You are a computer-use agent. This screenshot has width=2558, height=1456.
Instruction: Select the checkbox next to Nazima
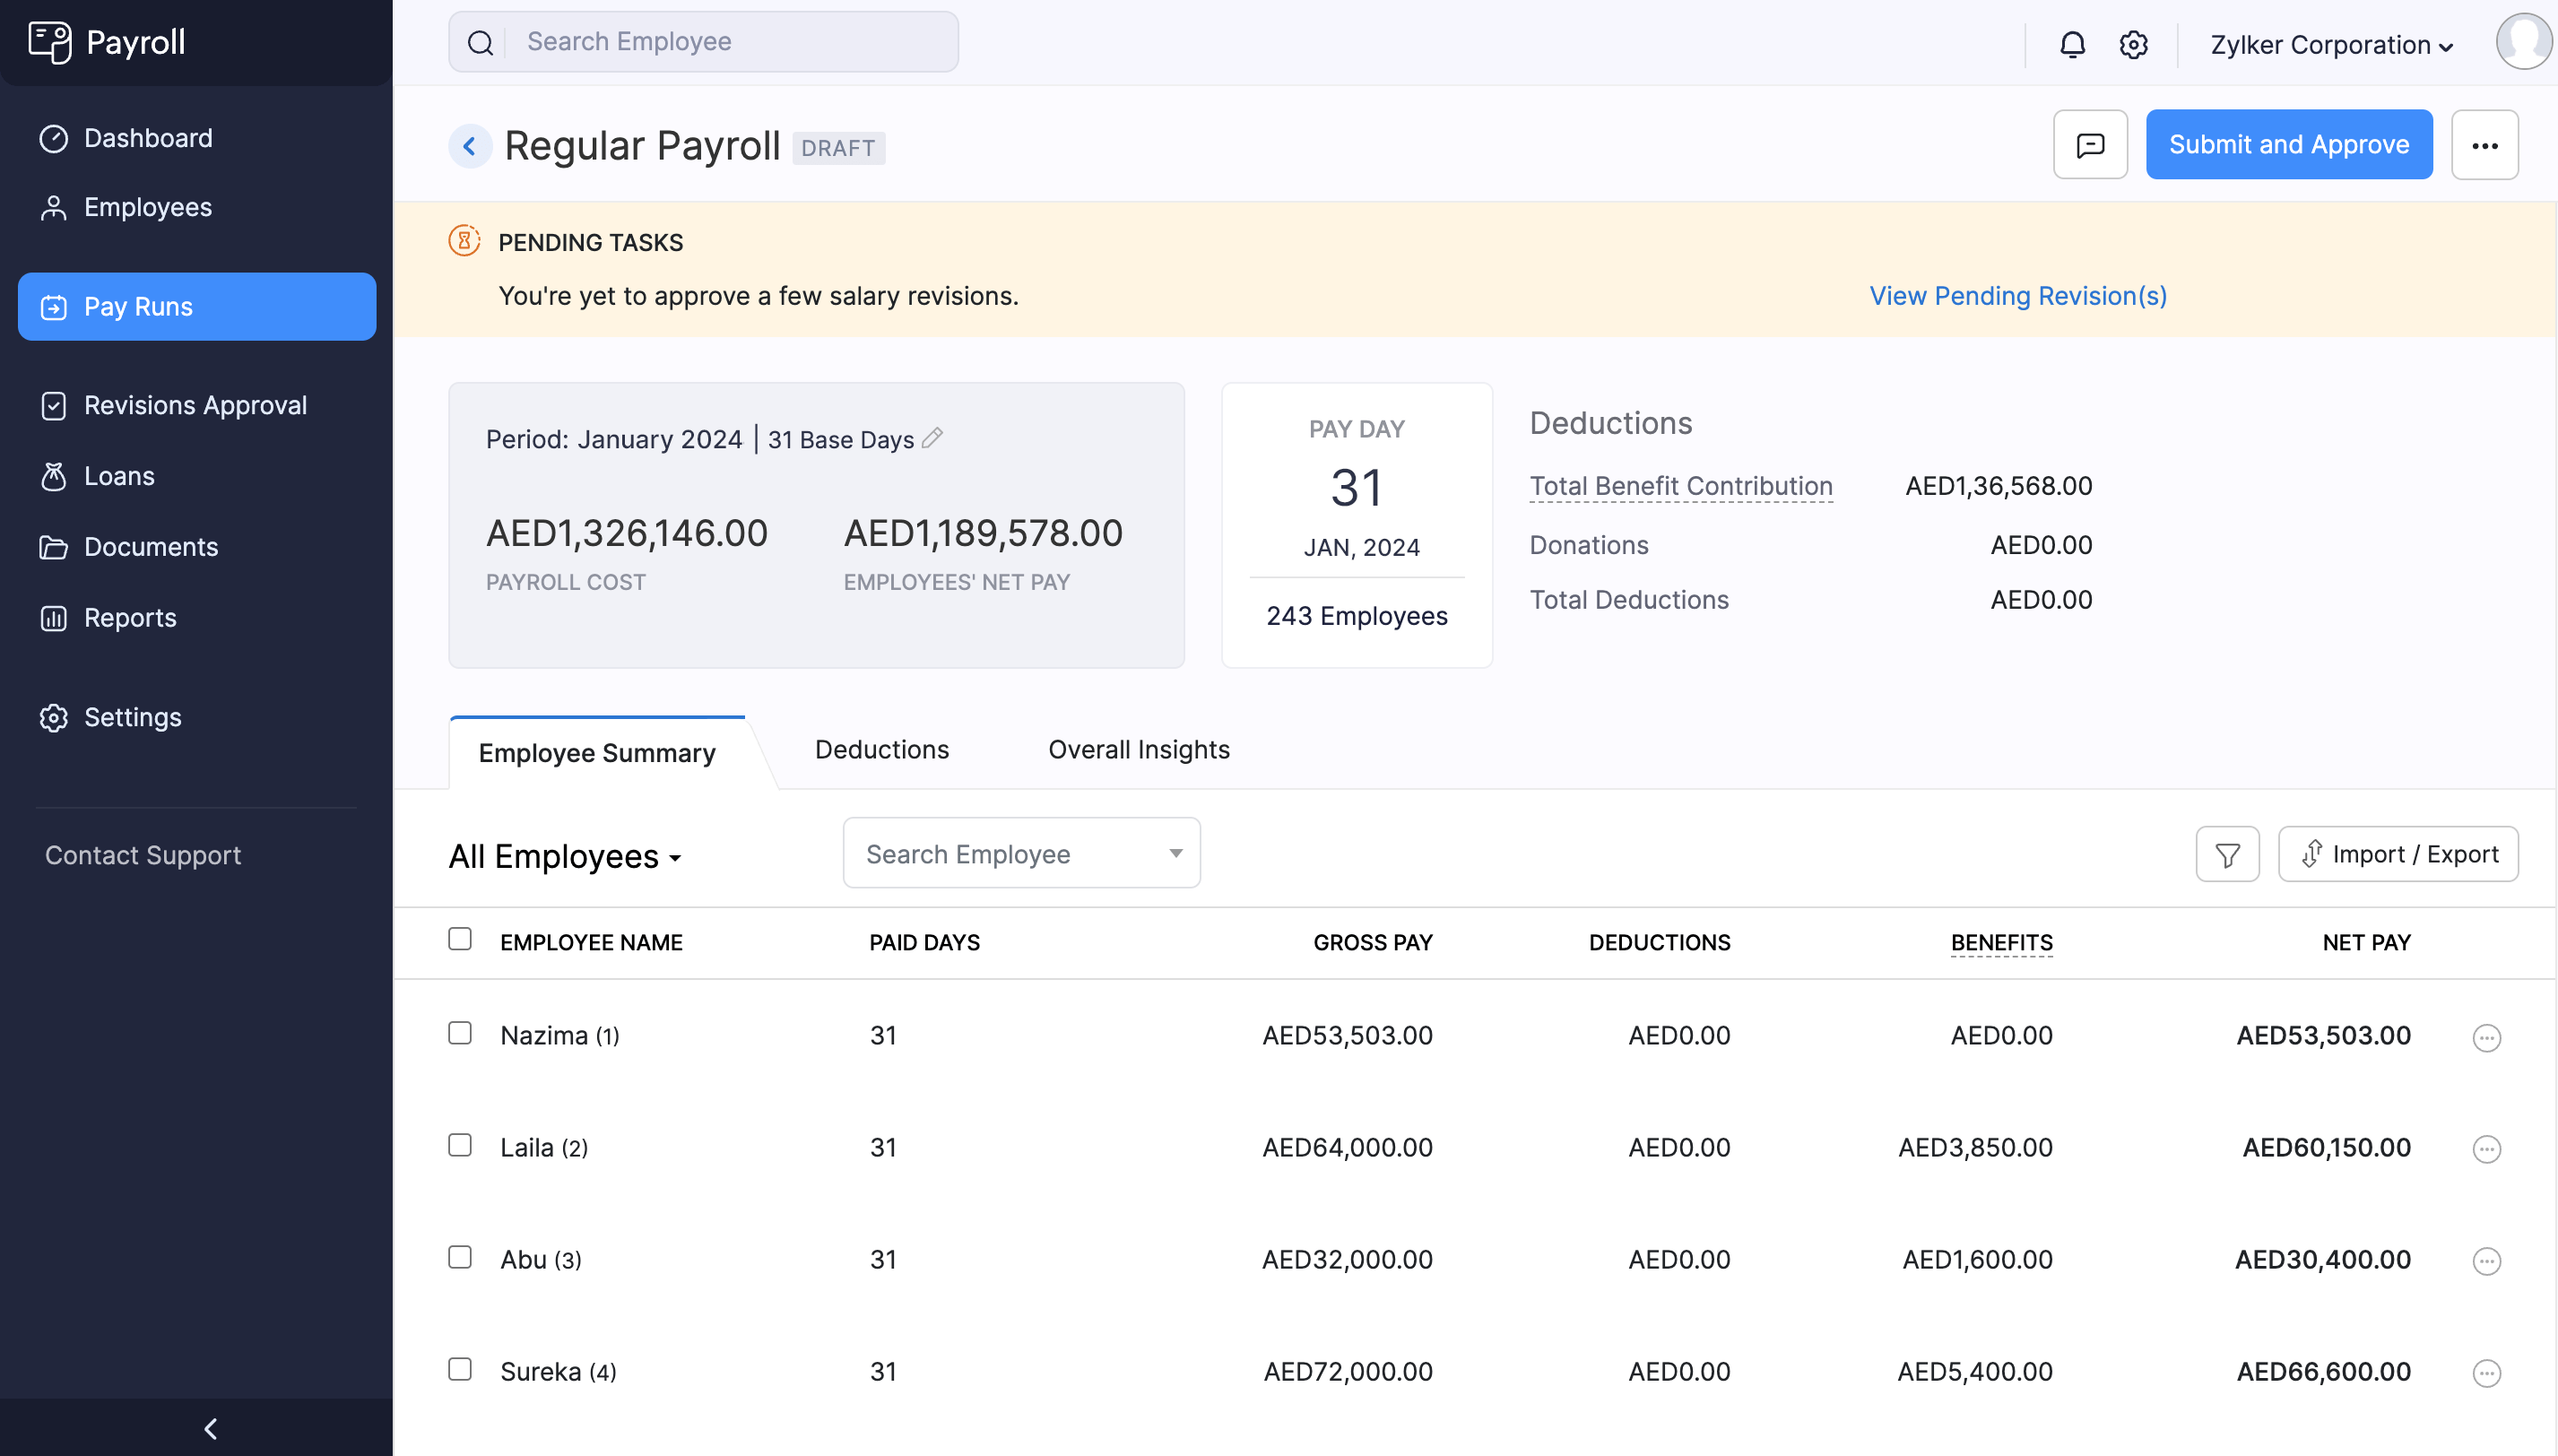click(459, 1033)
